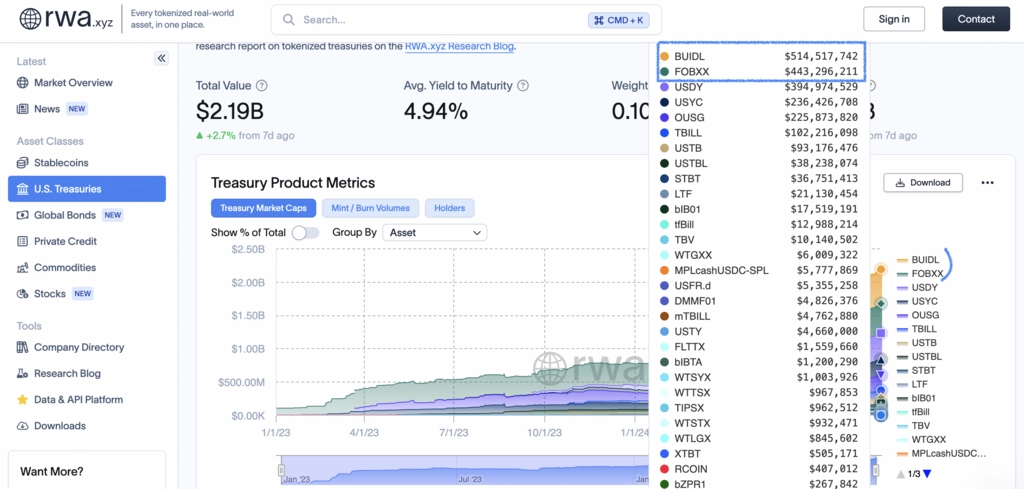Click right handle of date range slider
This screenshot has width=1024, height=489.
pyautogui.click(x=876, y=470)
